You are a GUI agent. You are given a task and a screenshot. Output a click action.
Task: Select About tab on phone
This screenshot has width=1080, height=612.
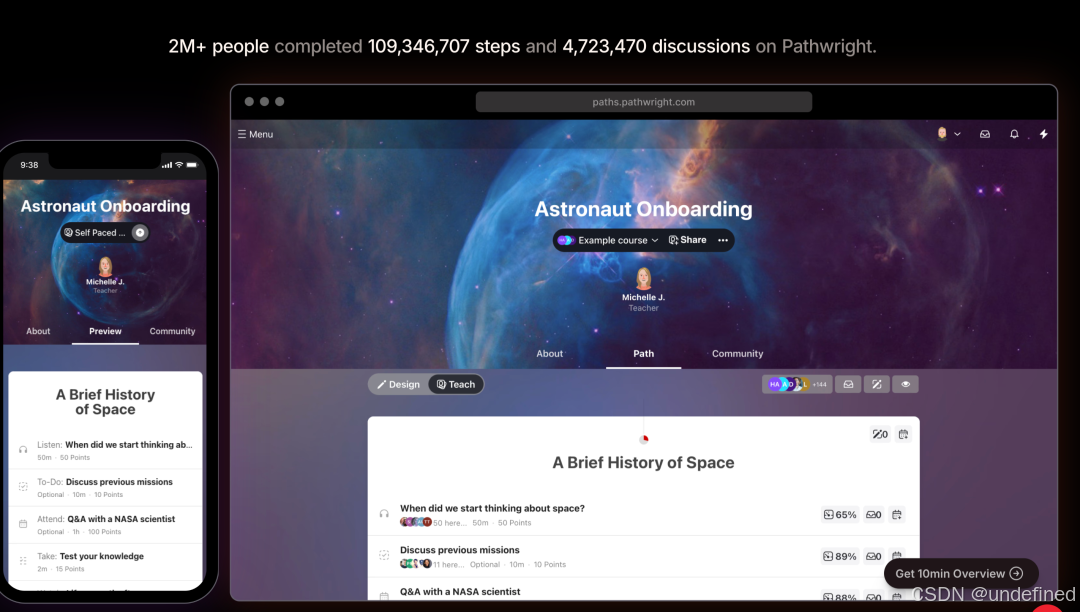tap(38, 331)
